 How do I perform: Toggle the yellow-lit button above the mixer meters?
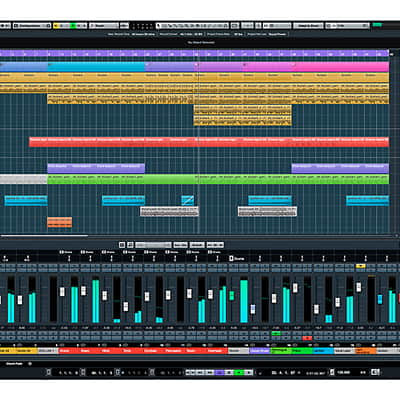pos(360,266)
